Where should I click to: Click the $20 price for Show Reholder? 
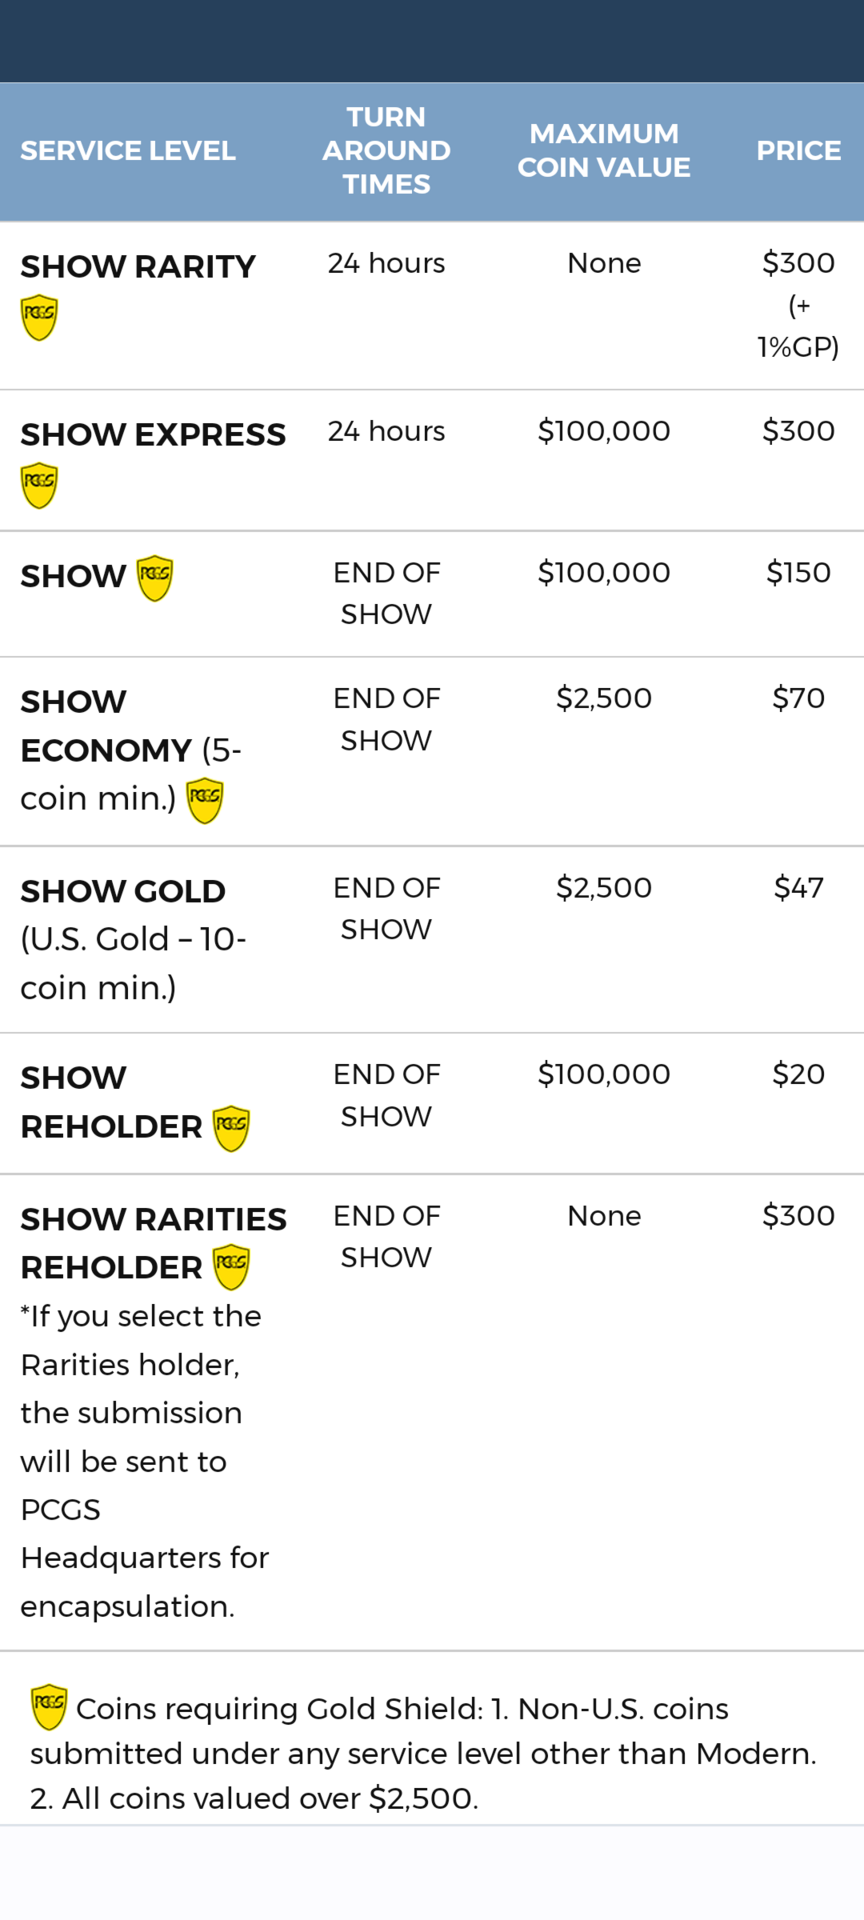pos(798,1074)
